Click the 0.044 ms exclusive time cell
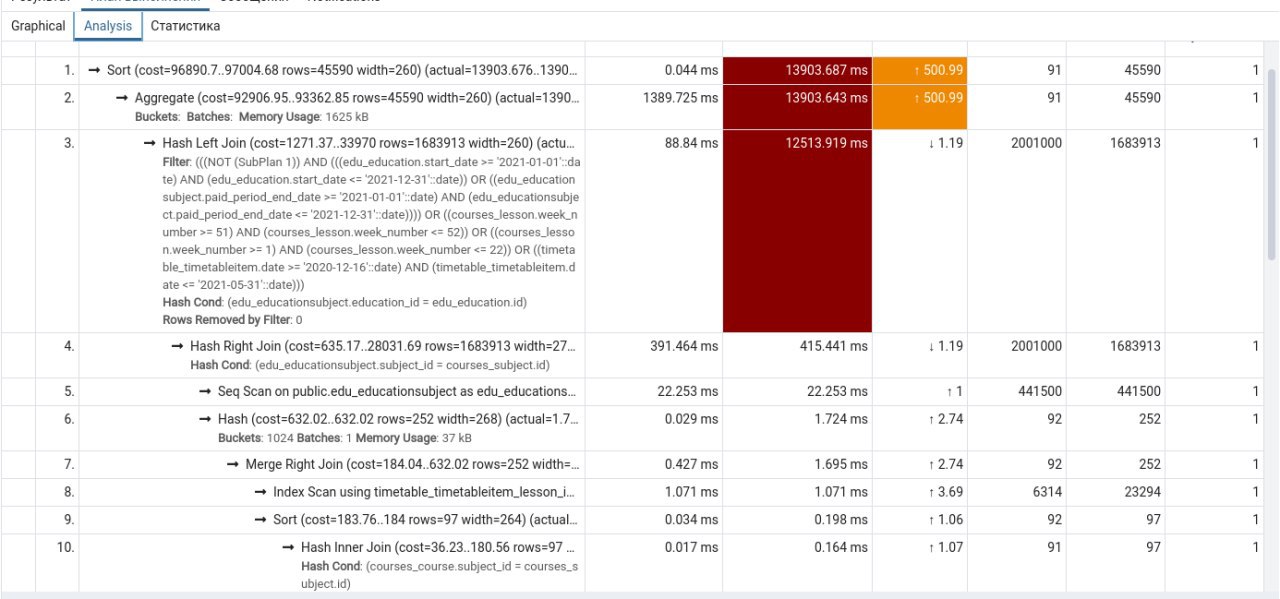The height and width of the screenshot is (599, 1280). point(654,71)
